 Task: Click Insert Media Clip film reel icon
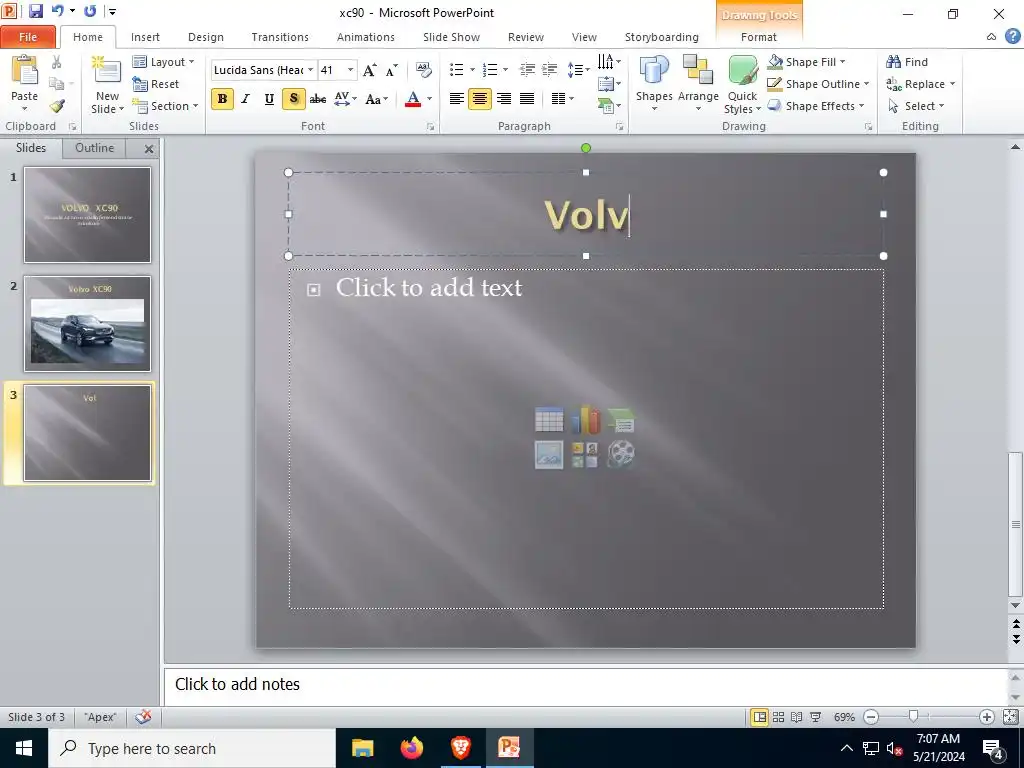pos(620,455)
